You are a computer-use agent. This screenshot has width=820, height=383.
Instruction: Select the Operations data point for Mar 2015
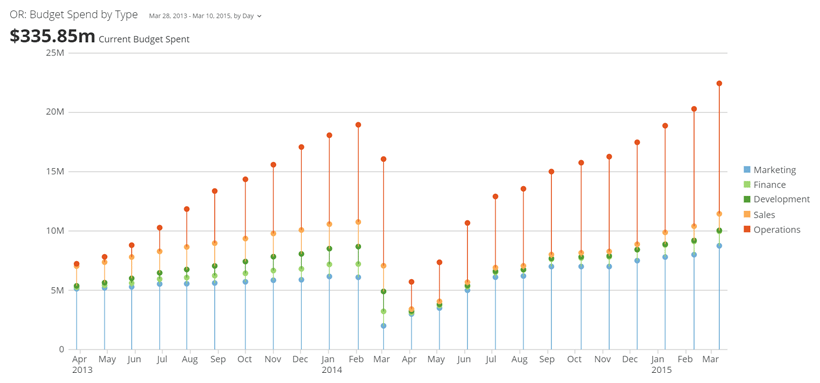(x=719, y=83)
